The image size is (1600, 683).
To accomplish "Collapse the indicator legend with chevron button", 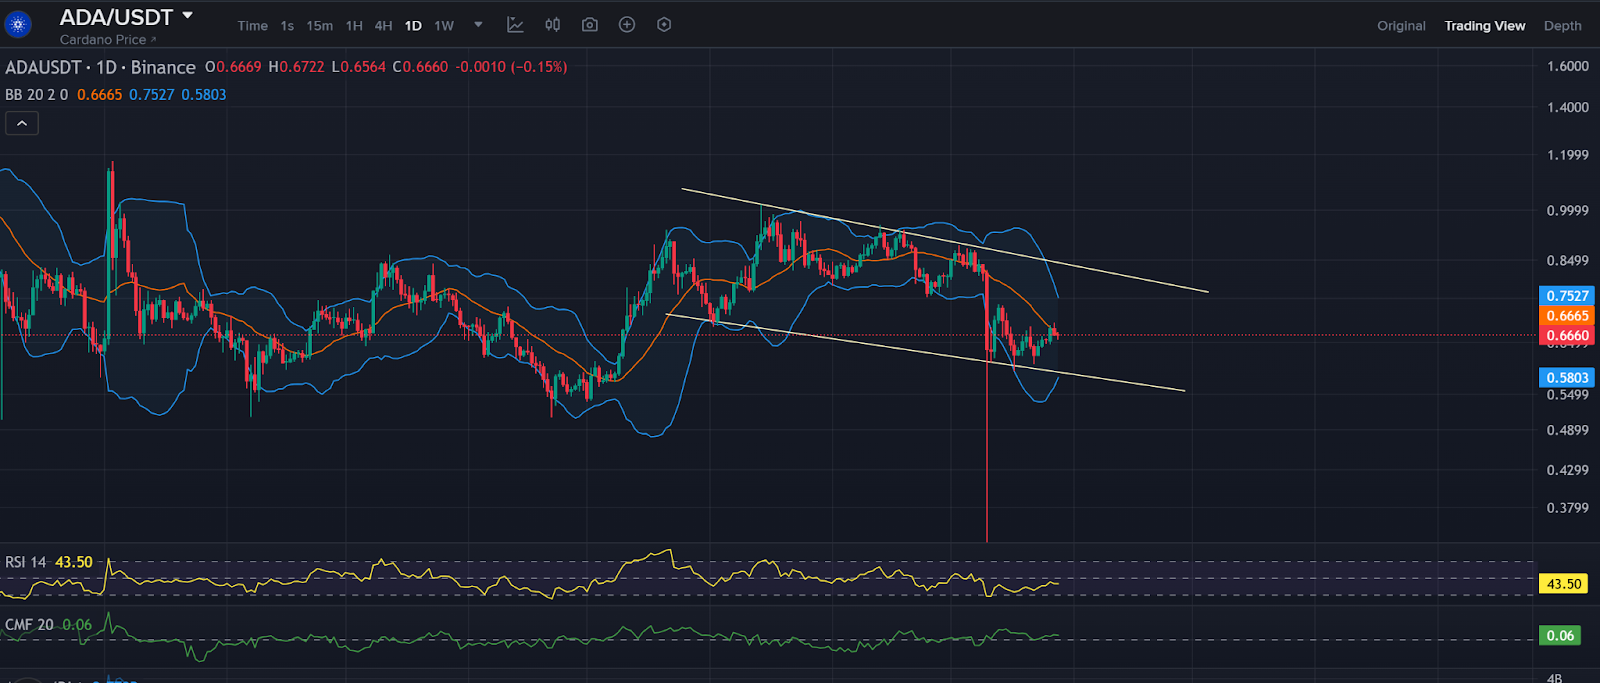I will click(22, 123).
